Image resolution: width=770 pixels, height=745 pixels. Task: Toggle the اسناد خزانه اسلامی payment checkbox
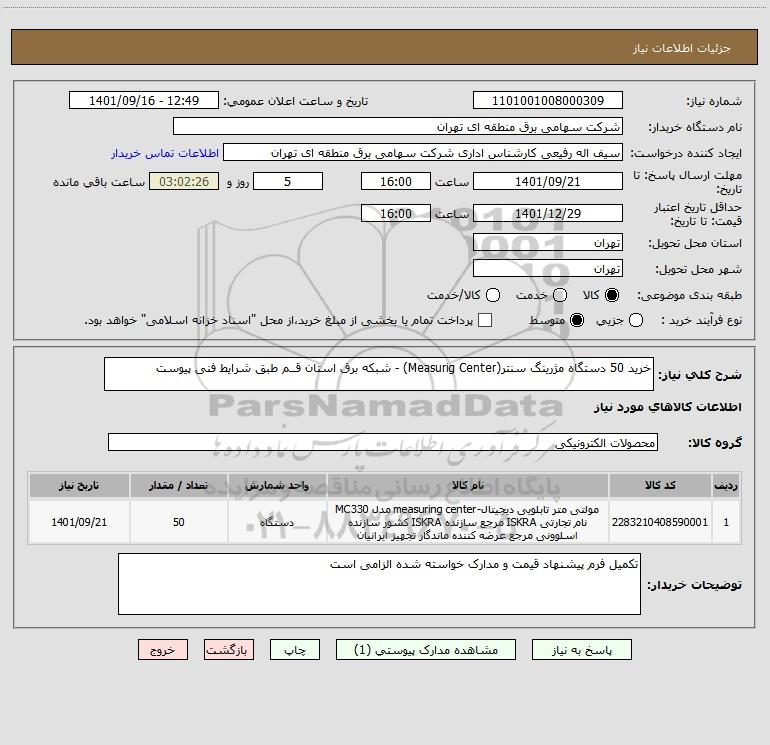(485, 320)
